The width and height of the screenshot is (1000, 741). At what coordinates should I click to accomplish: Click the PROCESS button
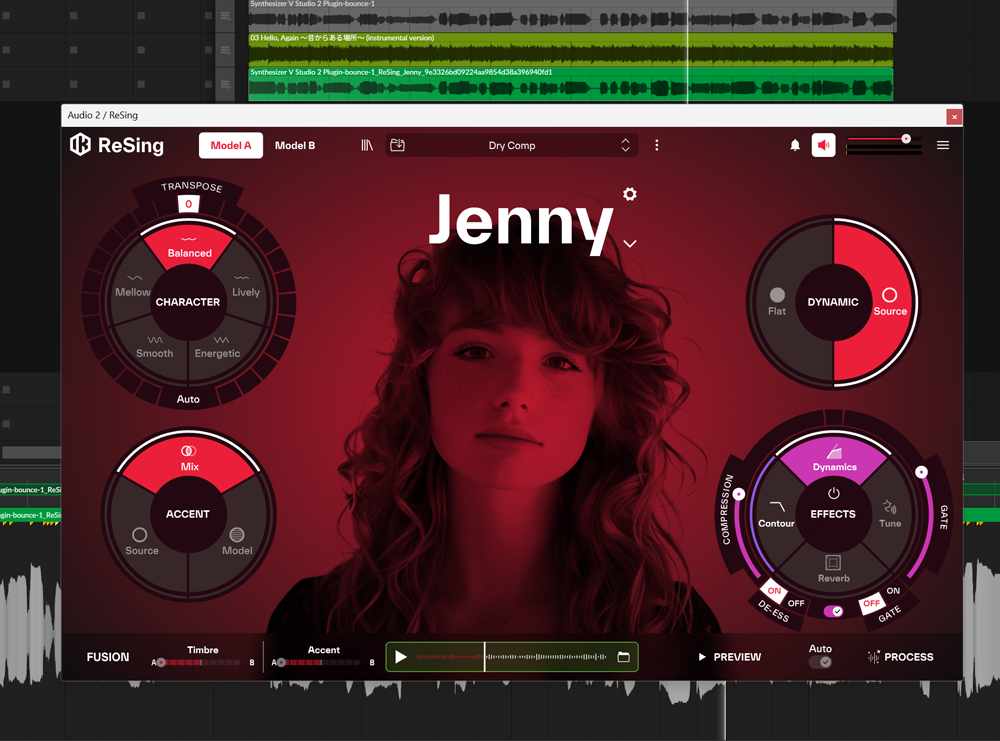tap(900, 657)
